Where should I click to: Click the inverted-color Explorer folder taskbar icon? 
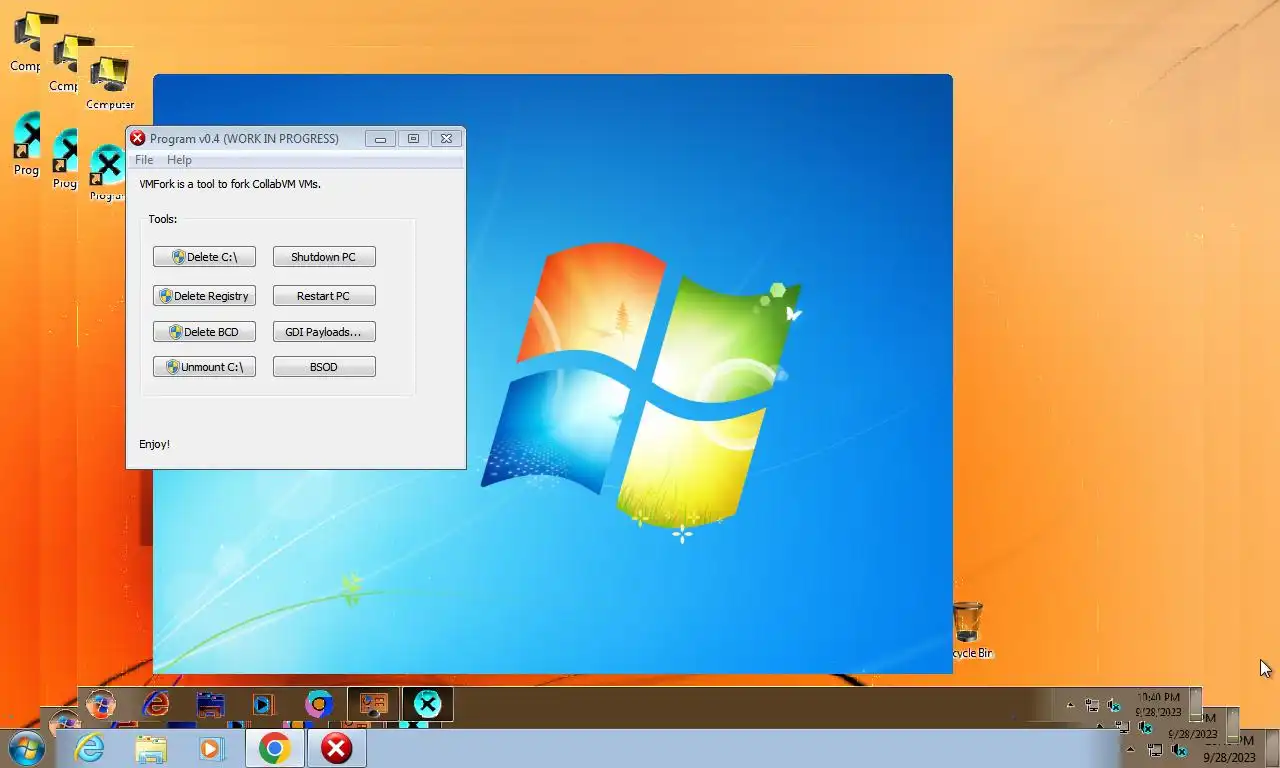pos(210,705)
